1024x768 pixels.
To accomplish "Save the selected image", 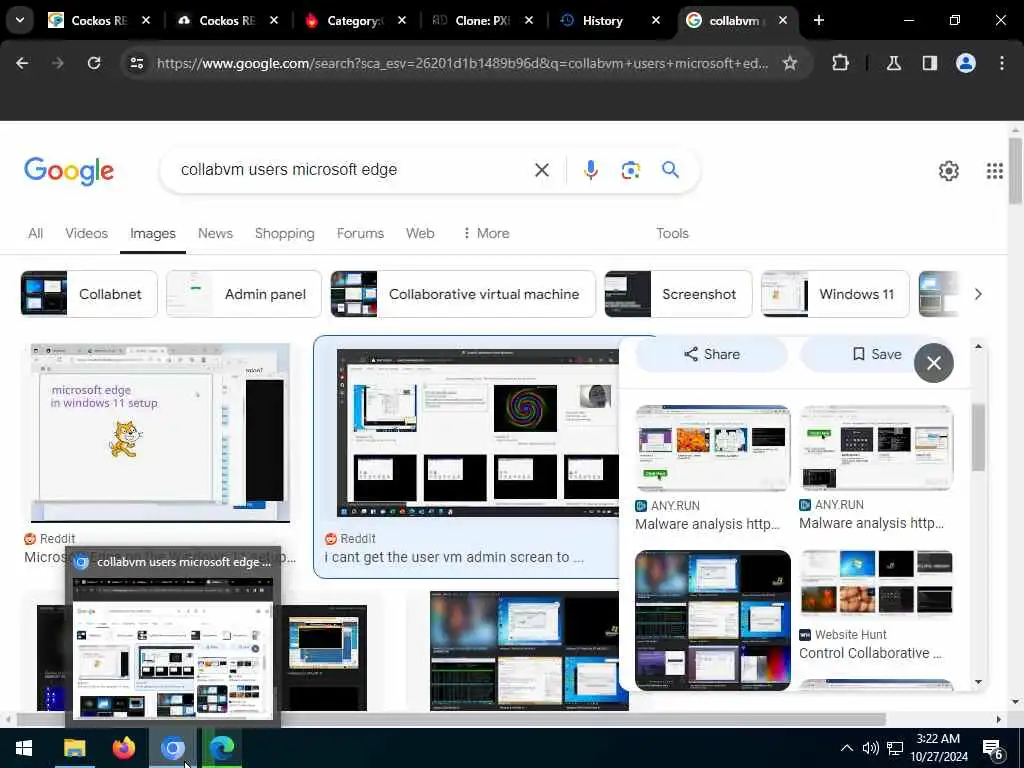I will pos(877,355).
